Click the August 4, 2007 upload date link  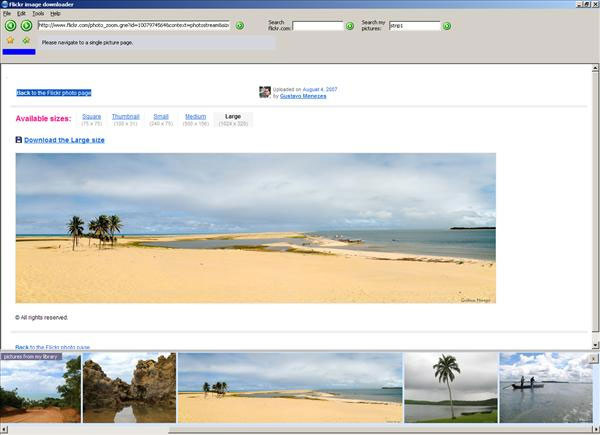(320, 90)
